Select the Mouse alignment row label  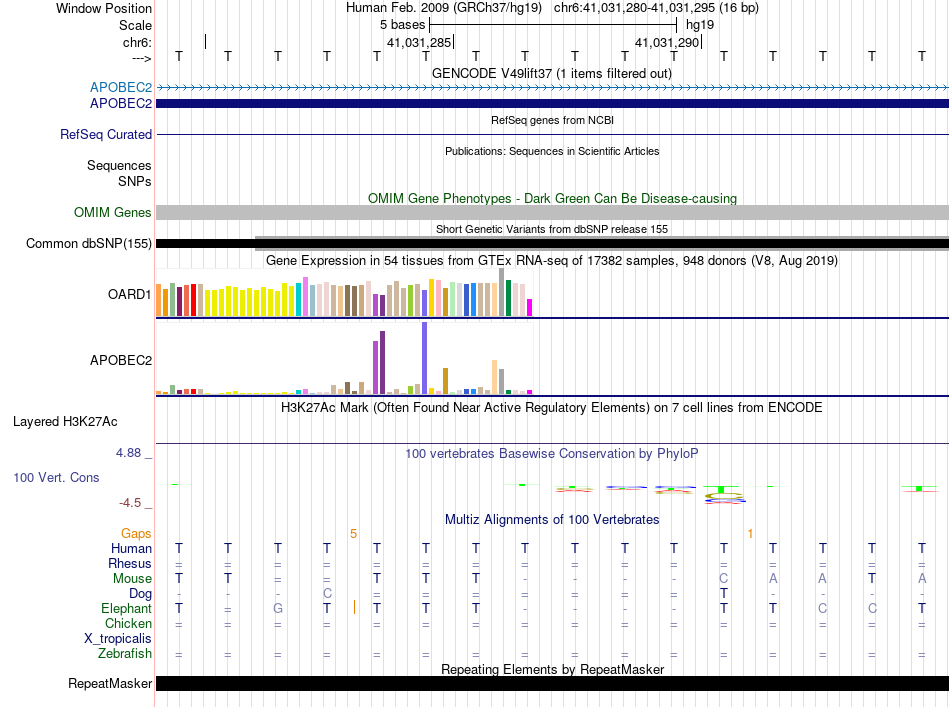132,579
